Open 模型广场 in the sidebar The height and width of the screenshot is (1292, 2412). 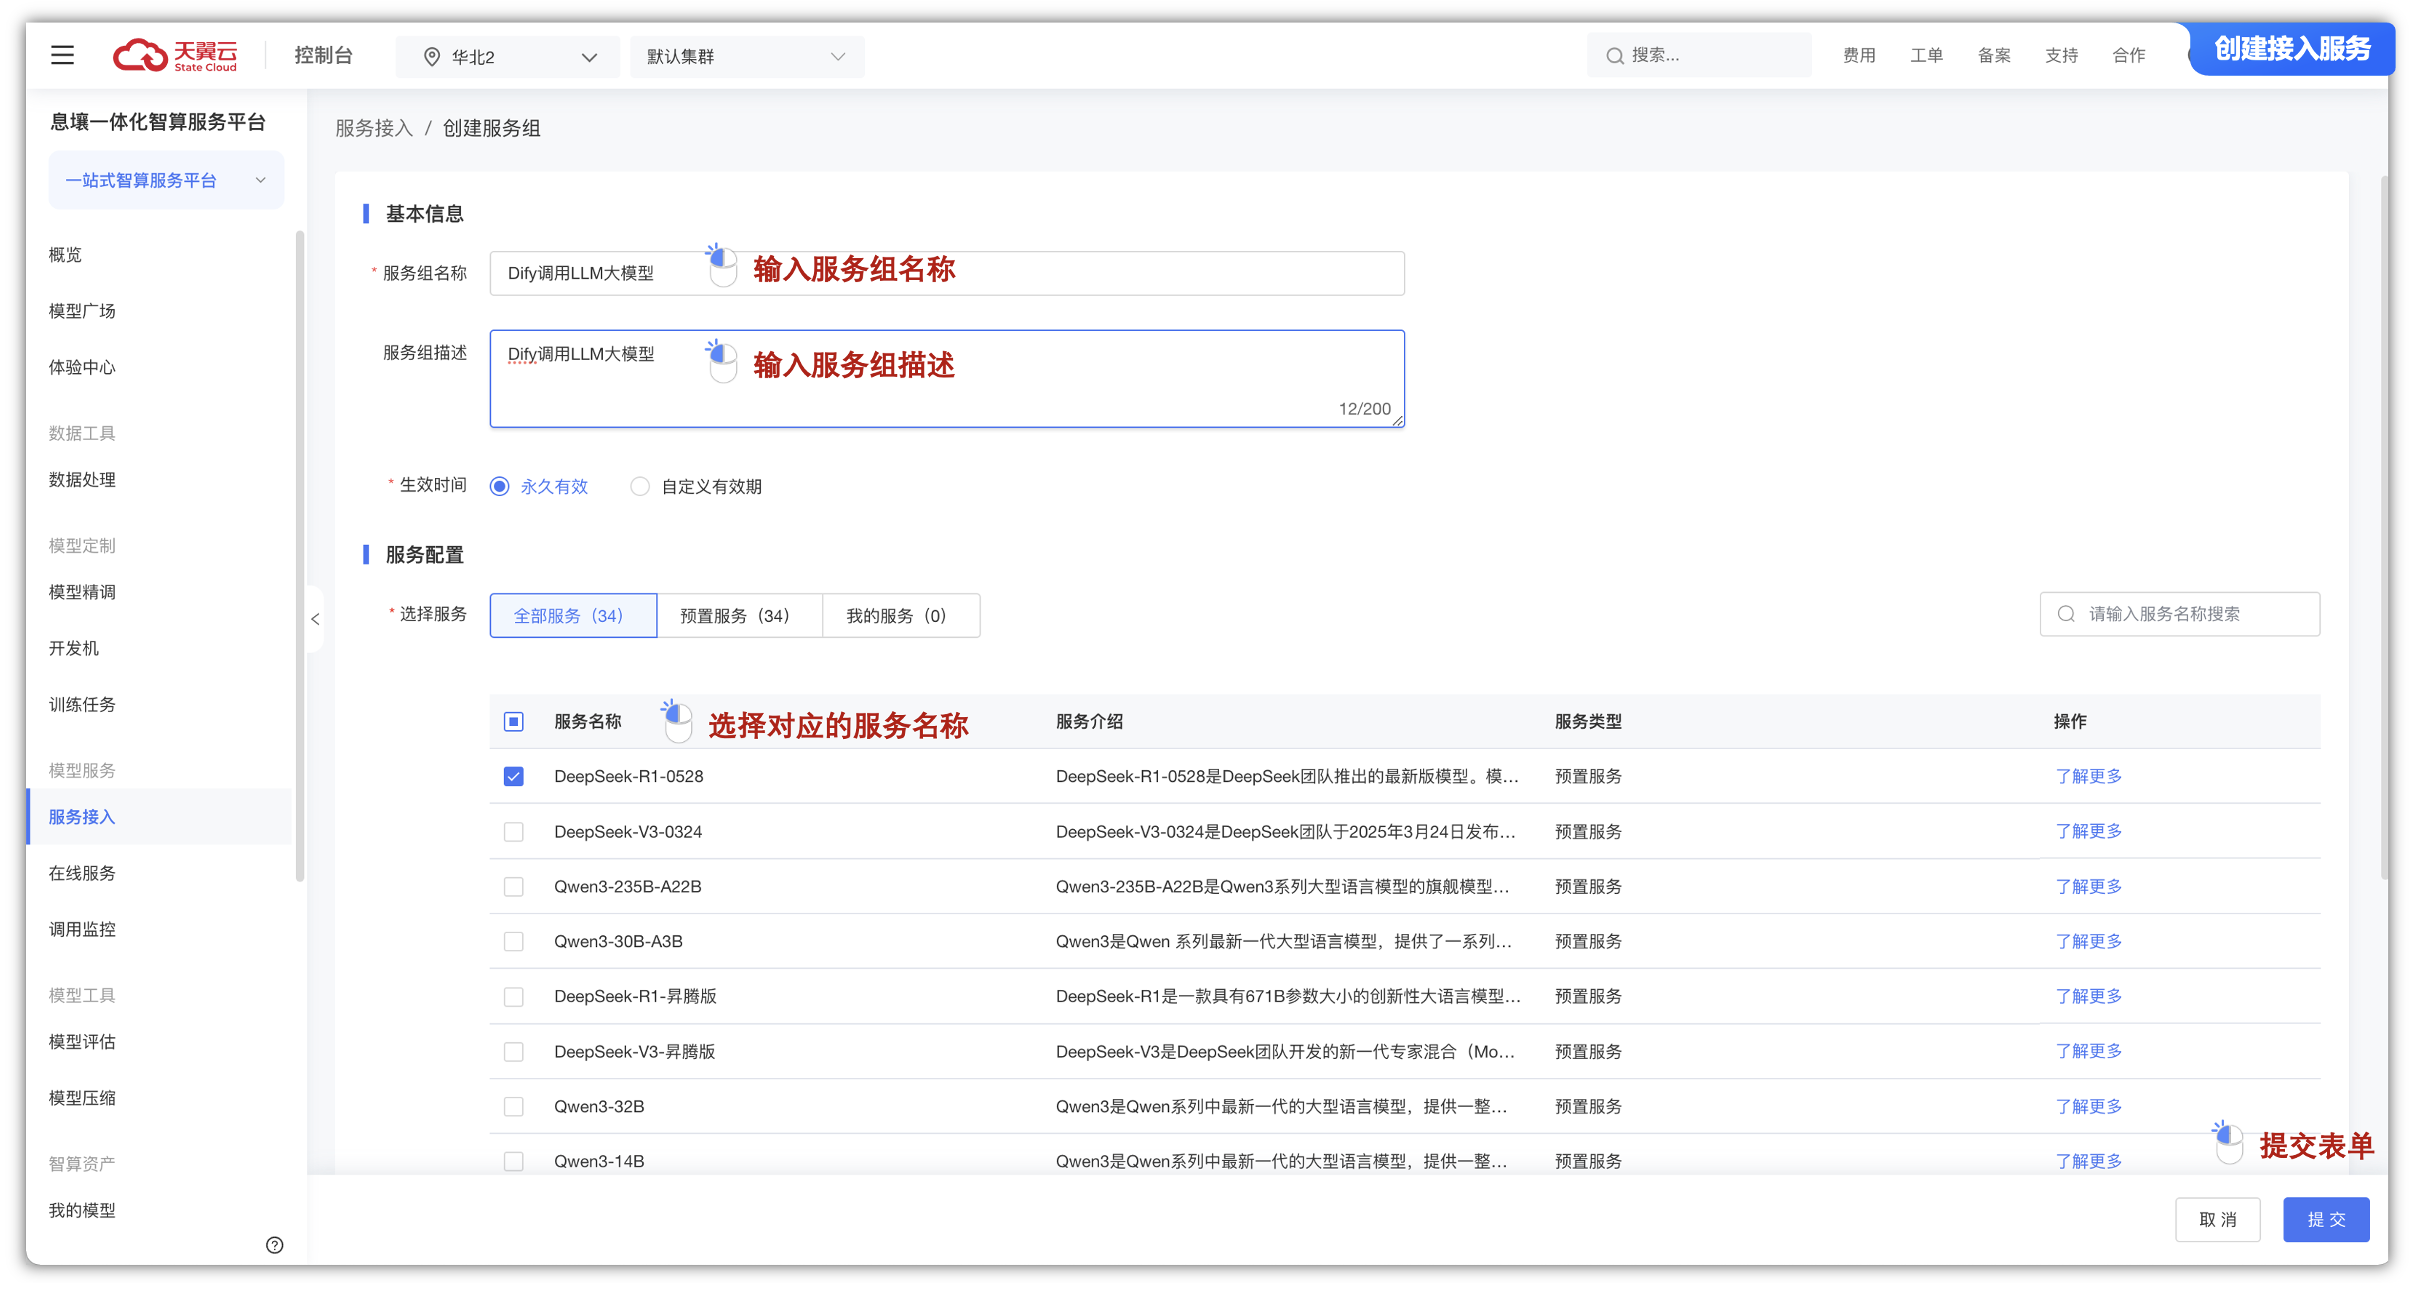point(82,311)
